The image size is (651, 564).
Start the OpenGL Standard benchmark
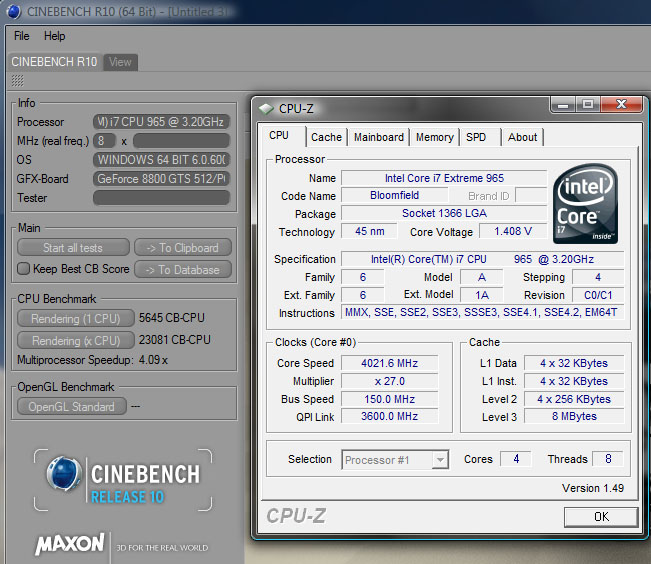click(x=72, y=406)
